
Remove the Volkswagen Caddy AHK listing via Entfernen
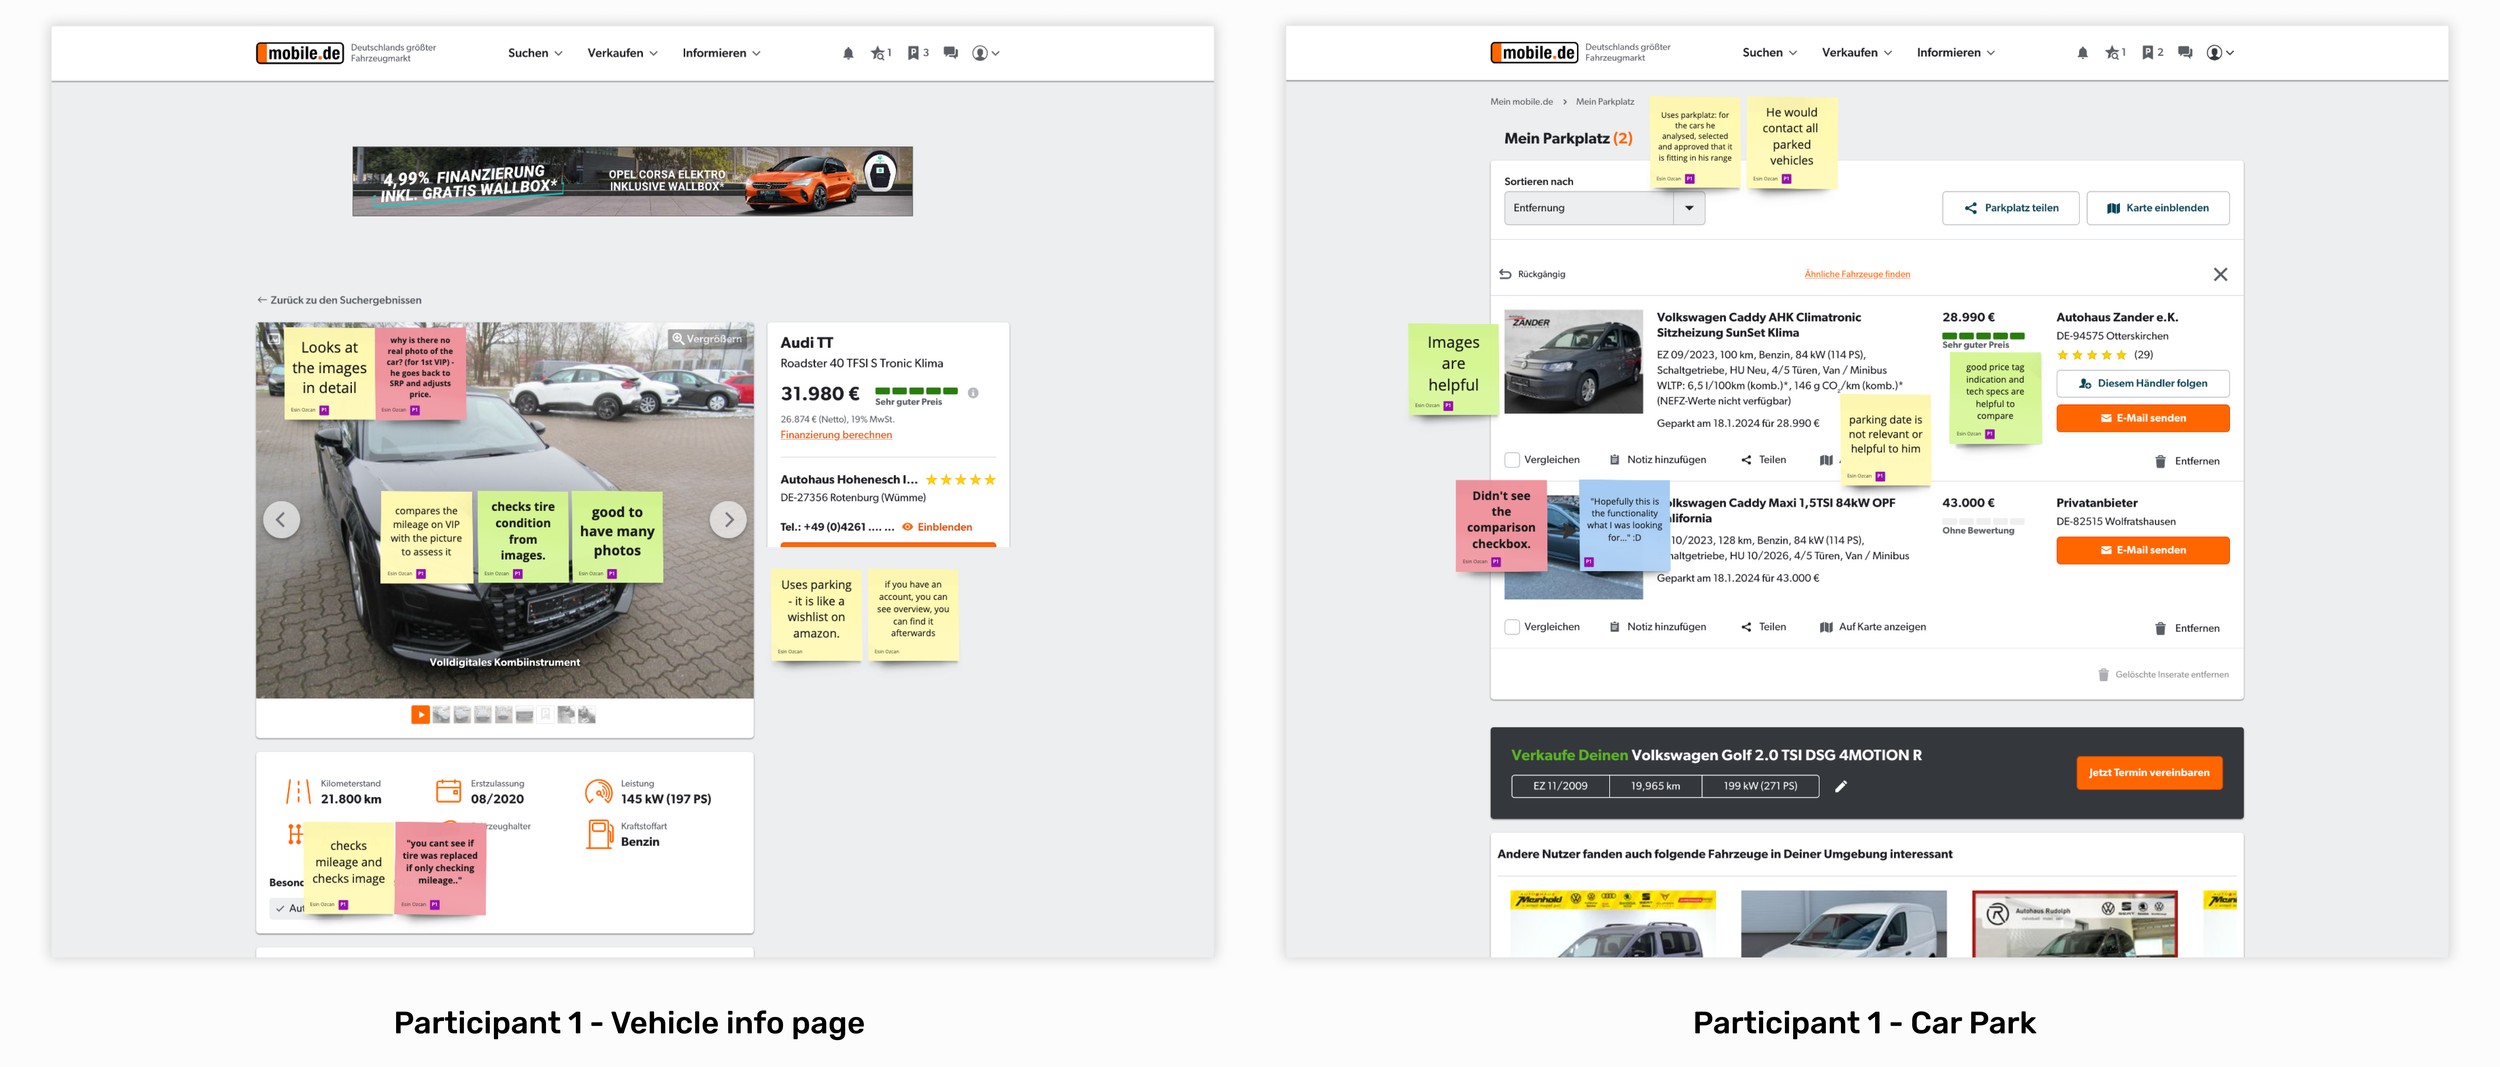pos(2186,461)
